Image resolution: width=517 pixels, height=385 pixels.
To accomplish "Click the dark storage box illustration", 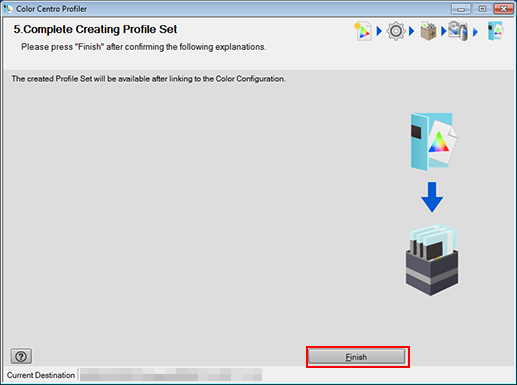I will [432, 260].
